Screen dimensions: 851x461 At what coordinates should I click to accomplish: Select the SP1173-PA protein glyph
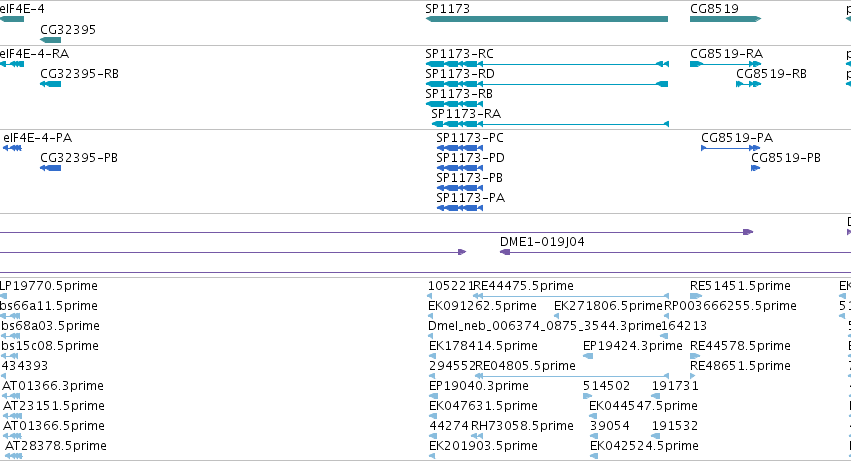click(460, 207)
